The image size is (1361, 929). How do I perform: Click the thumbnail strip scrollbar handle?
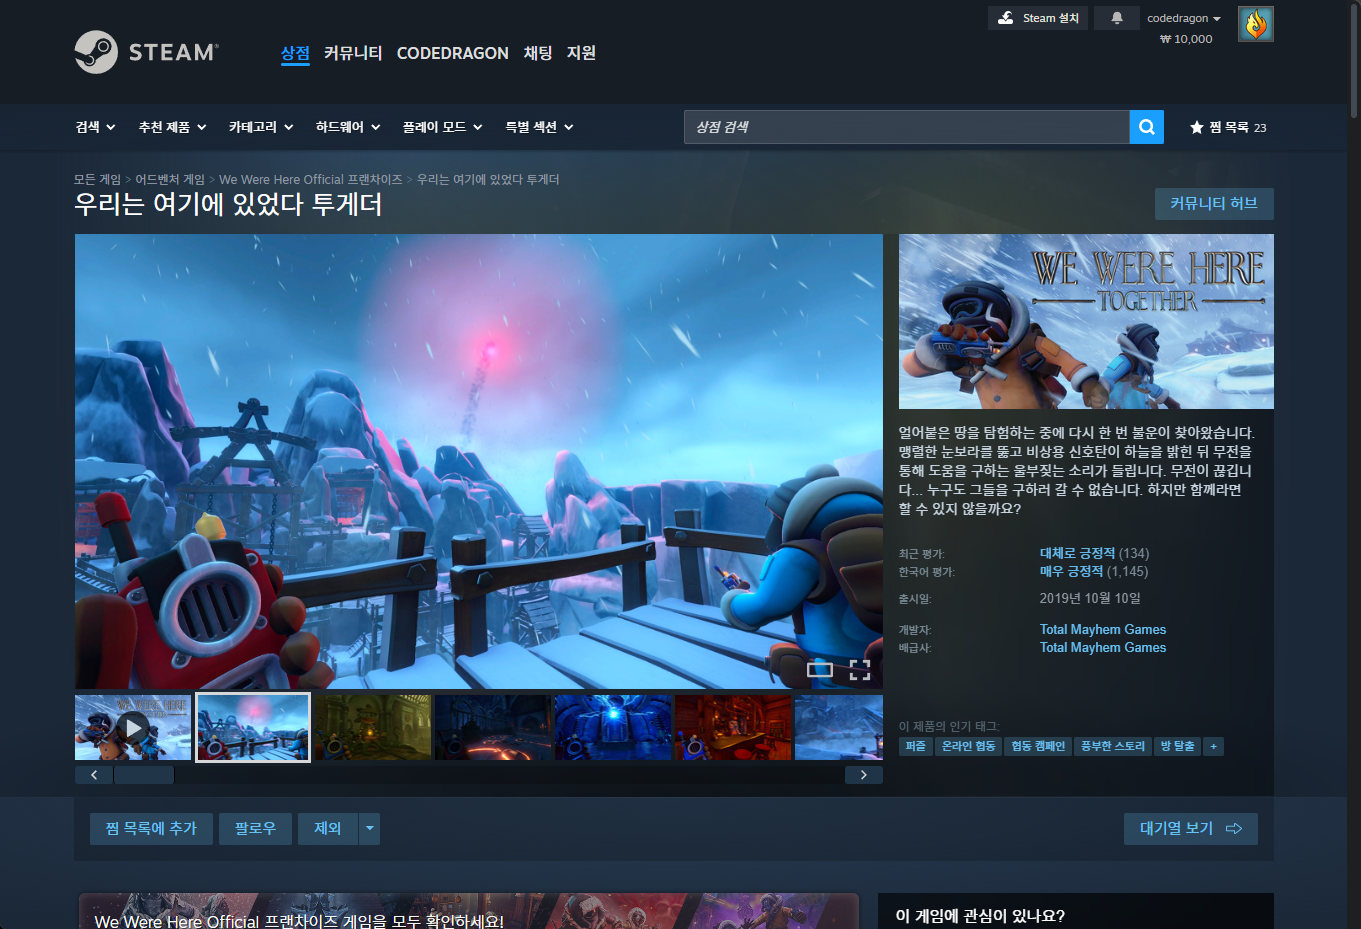pyautogui.click(x=144, y=775)
